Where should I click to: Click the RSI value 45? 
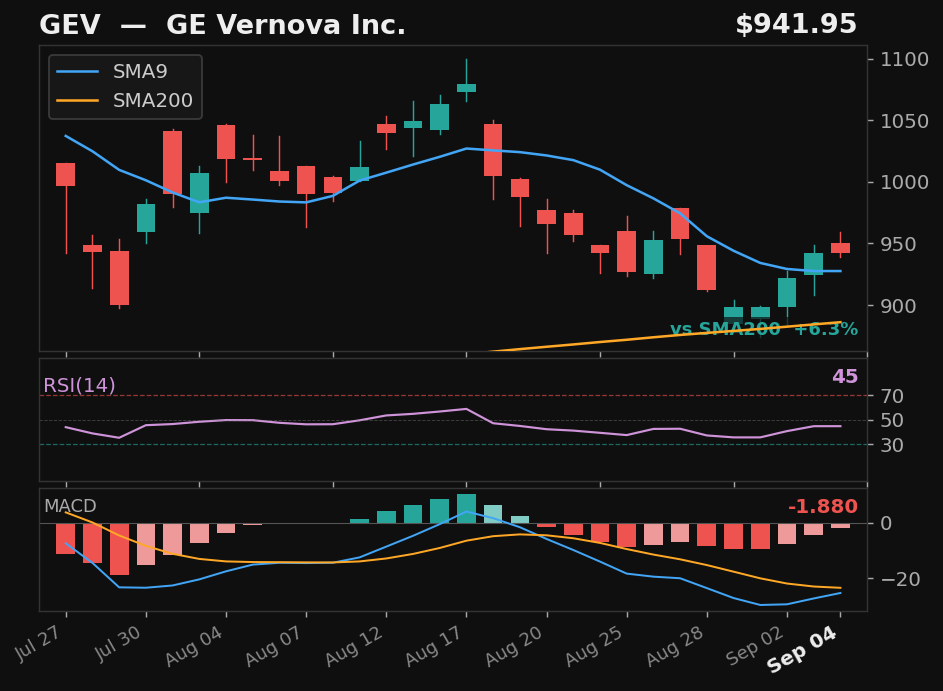tap(845, 376)
